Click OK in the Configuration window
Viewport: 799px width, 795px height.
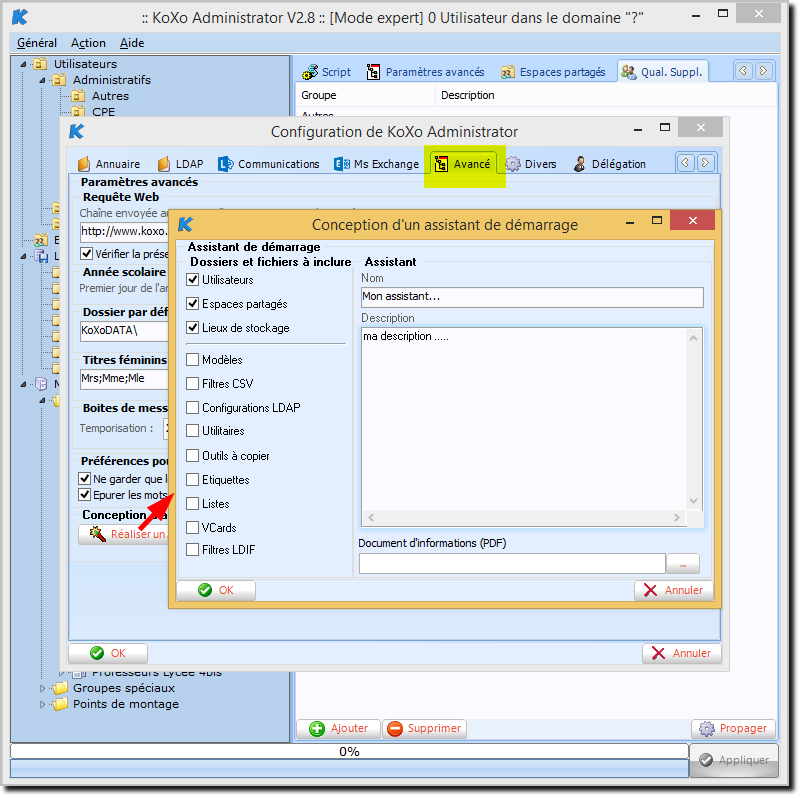click(x=108, y=653)
